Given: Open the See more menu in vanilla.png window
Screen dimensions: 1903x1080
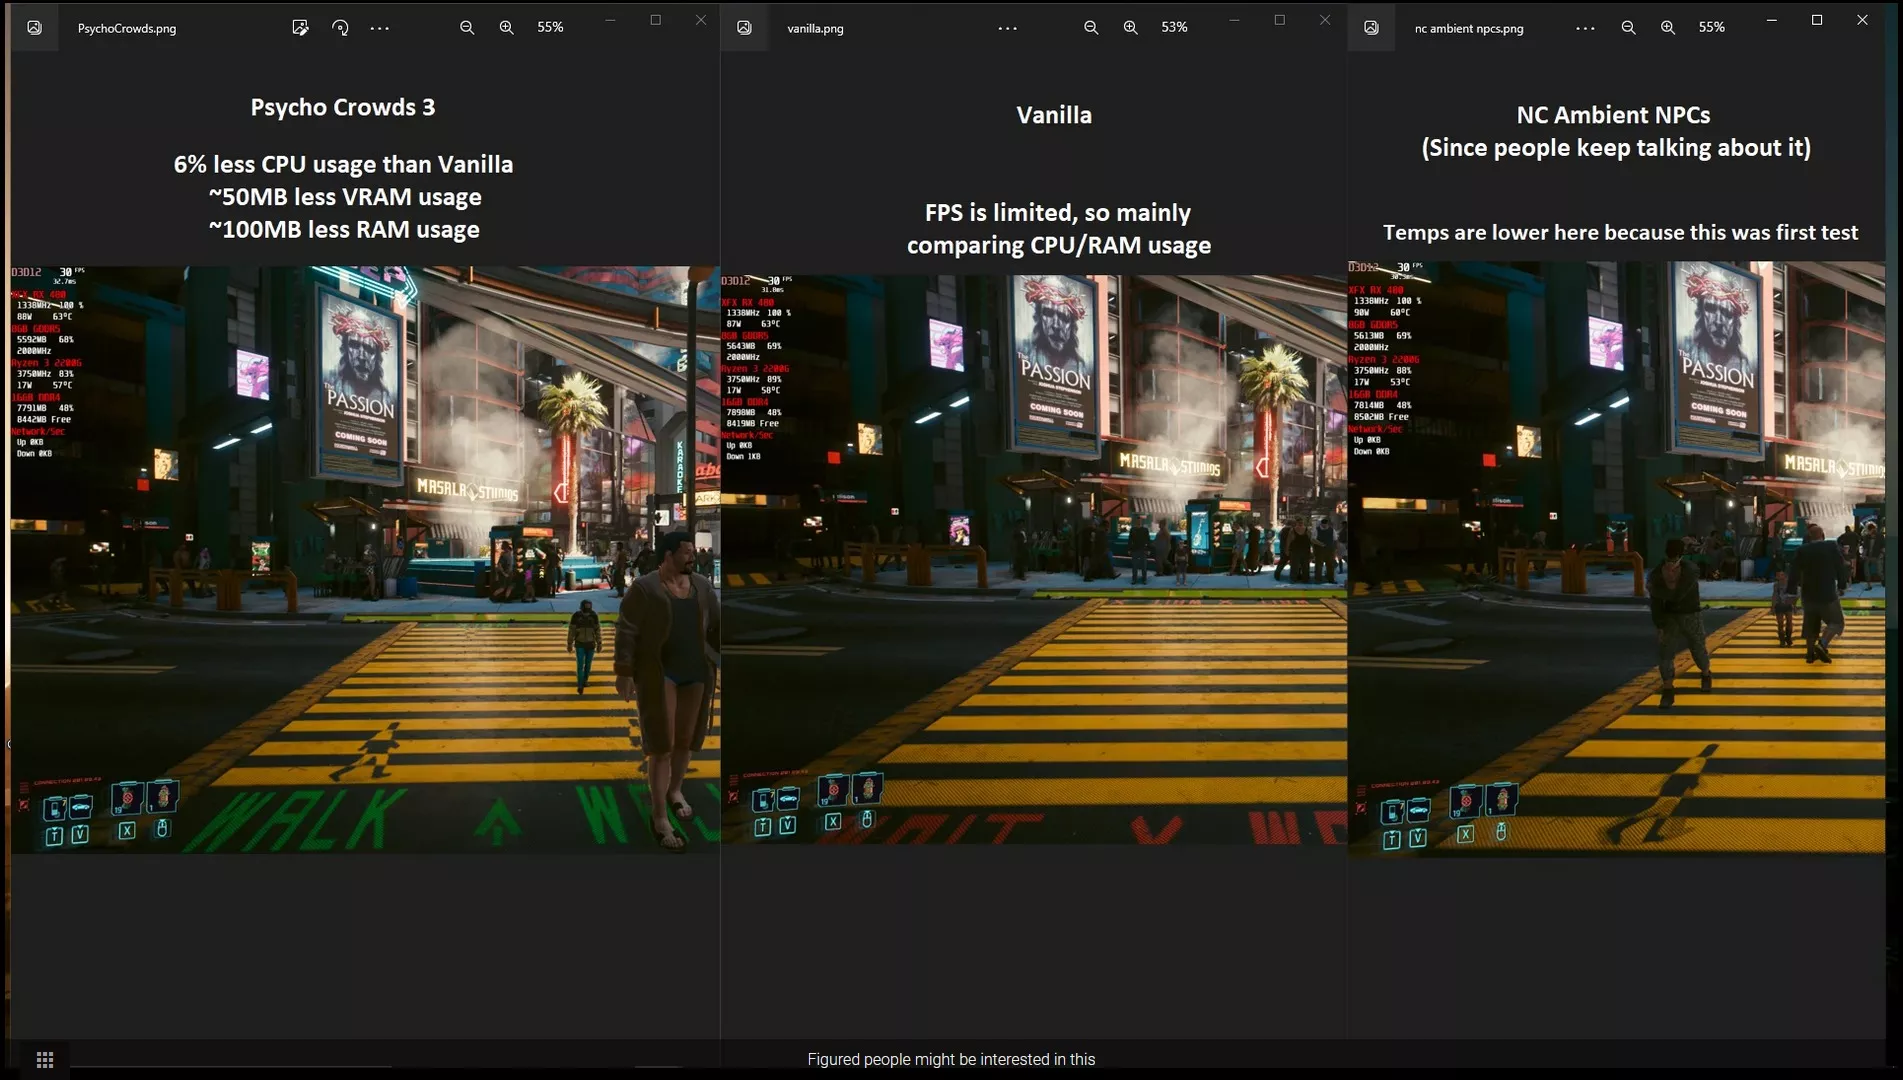Looking at the screenshot, I should pyautogui.click(x=1008, y=28).
